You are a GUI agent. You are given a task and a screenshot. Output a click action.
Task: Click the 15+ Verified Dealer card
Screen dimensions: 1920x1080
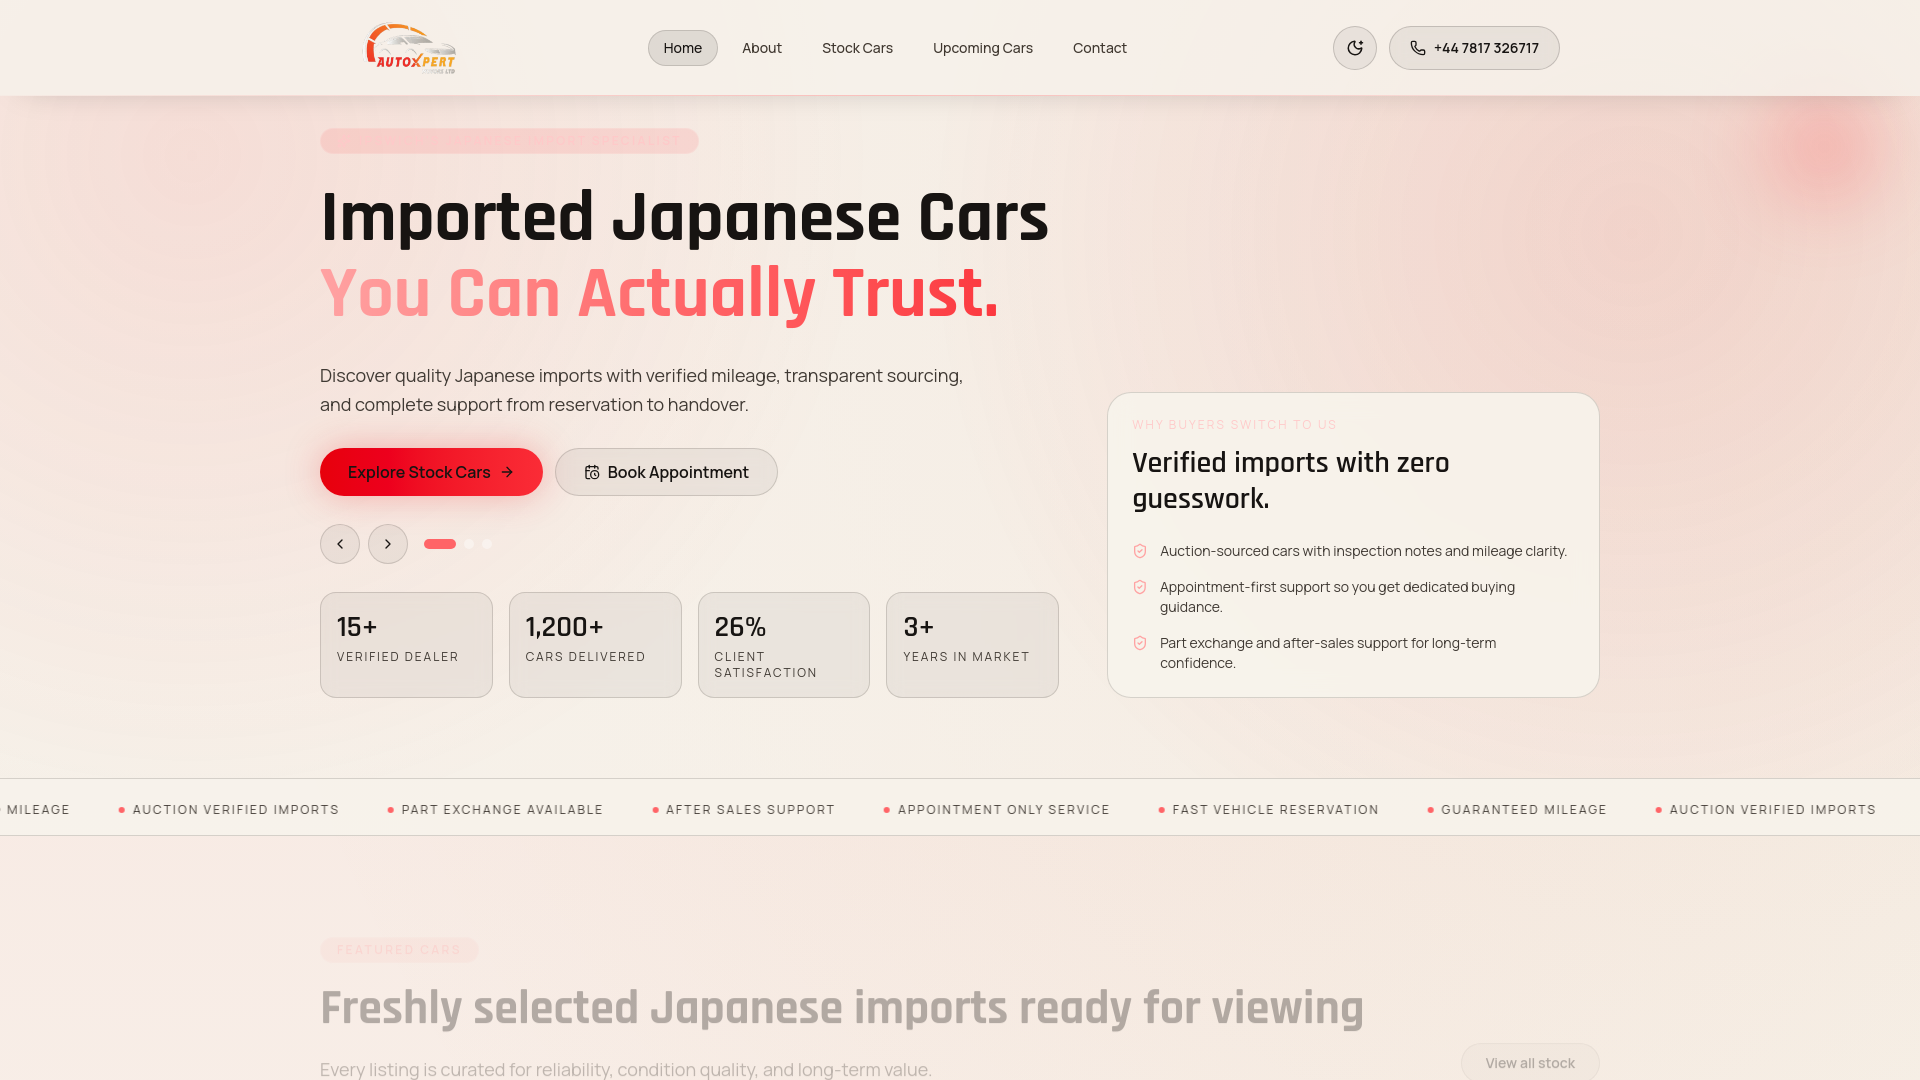click(x=406, y=645)
